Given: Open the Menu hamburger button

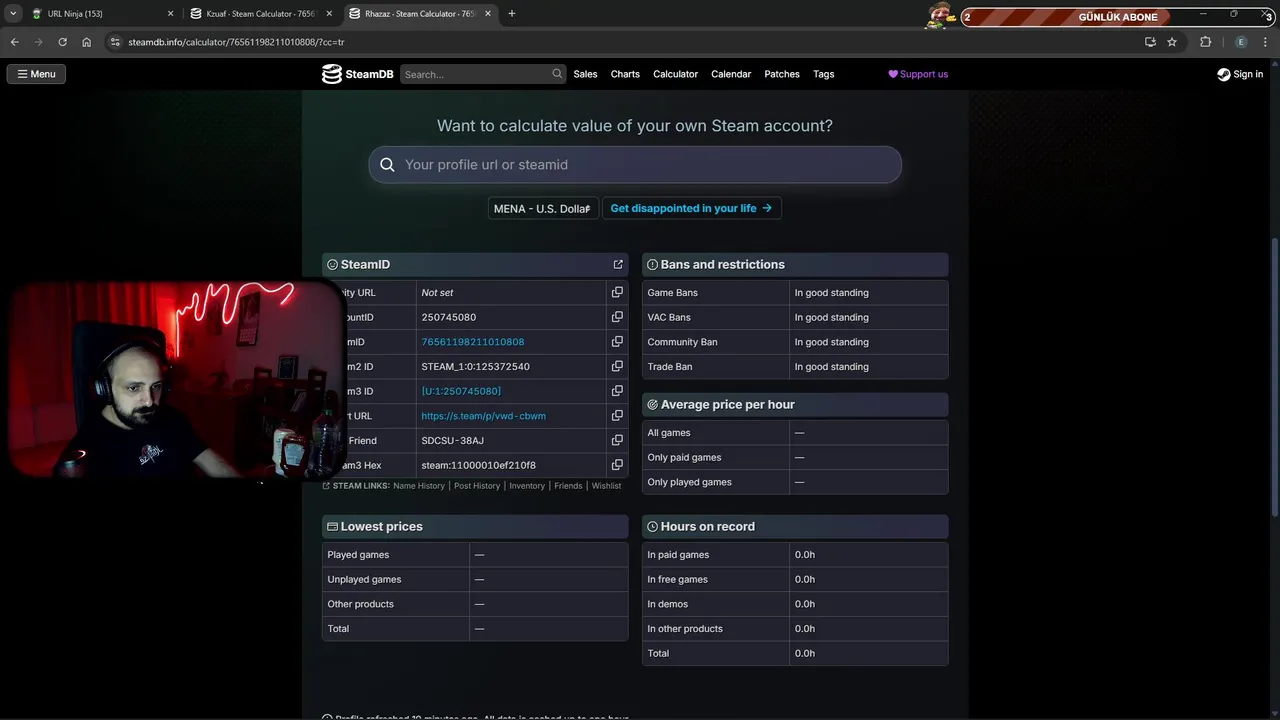Looking at the screenshot, I should tap(36, 74).
